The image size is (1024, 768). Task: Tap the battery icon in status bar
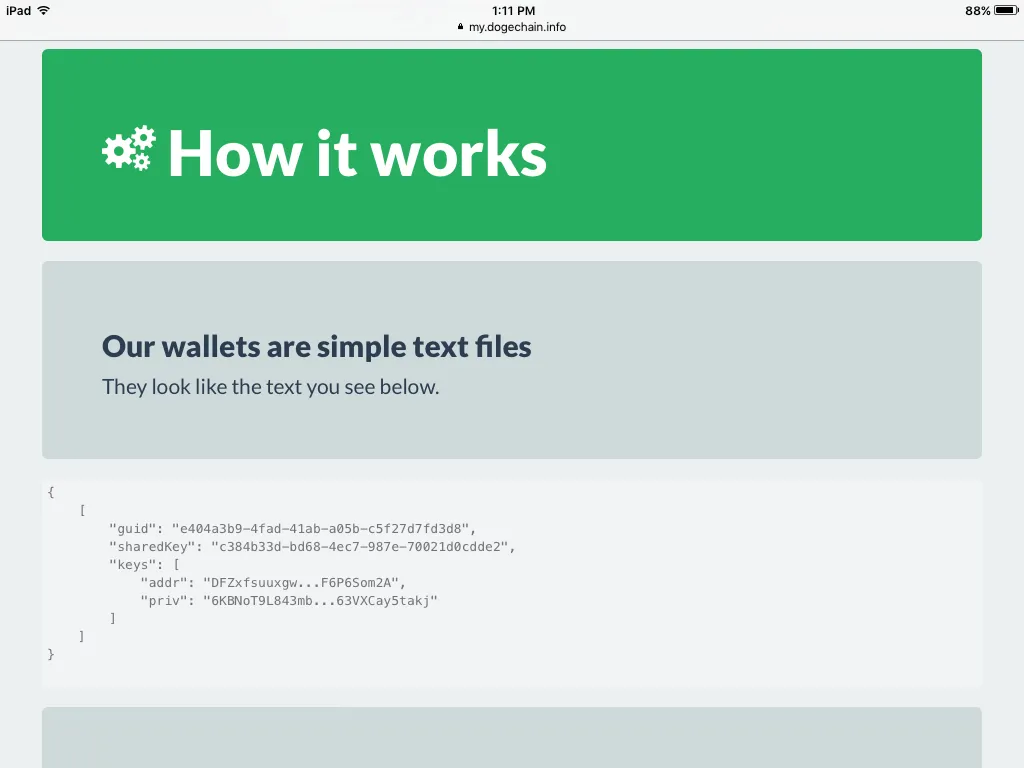(1006, 10)
